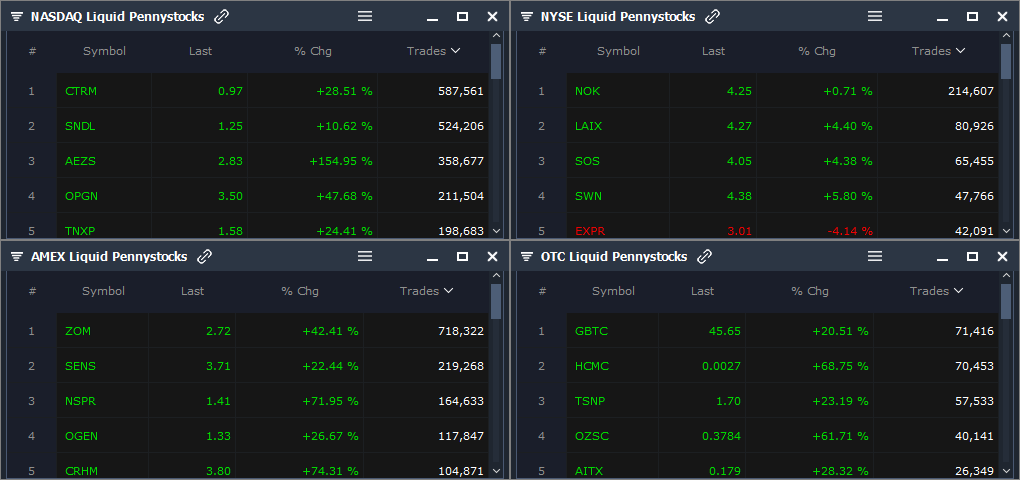Screen dimensions: 1020x480
Task: Select SENS symbol in AMEX list
Action: point(80,366)
